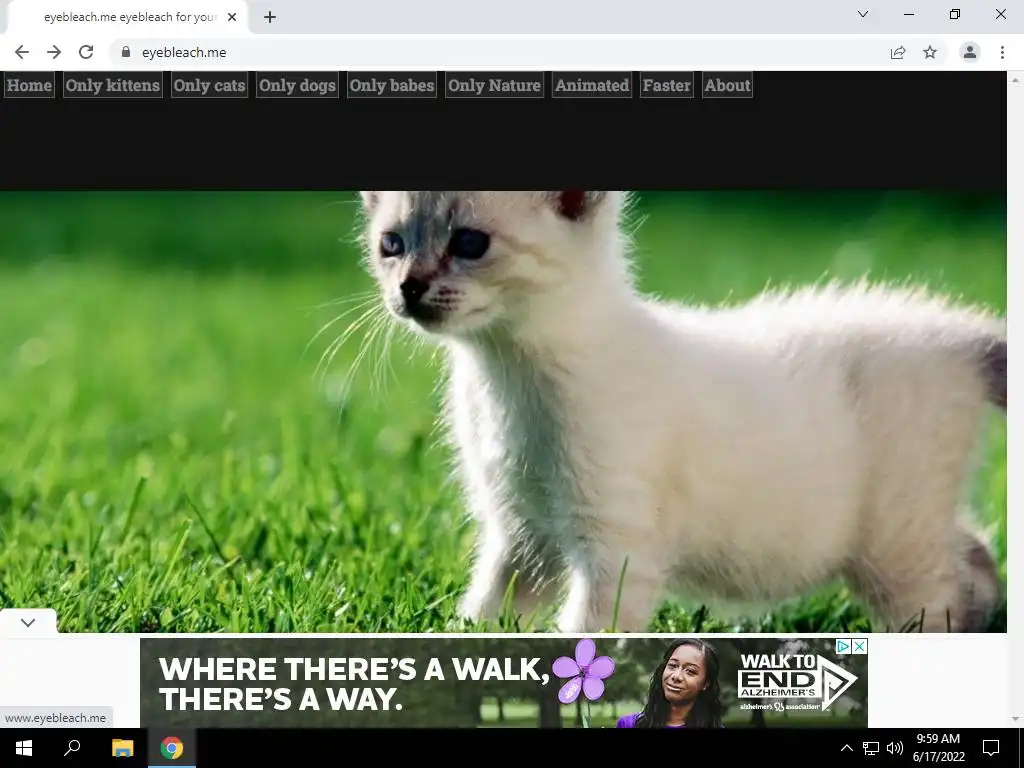Image resolution: width=1024 pixels, height=768 pixels.
Task: Open the AdChoices triangle icon
Action: tap(844, 646)
